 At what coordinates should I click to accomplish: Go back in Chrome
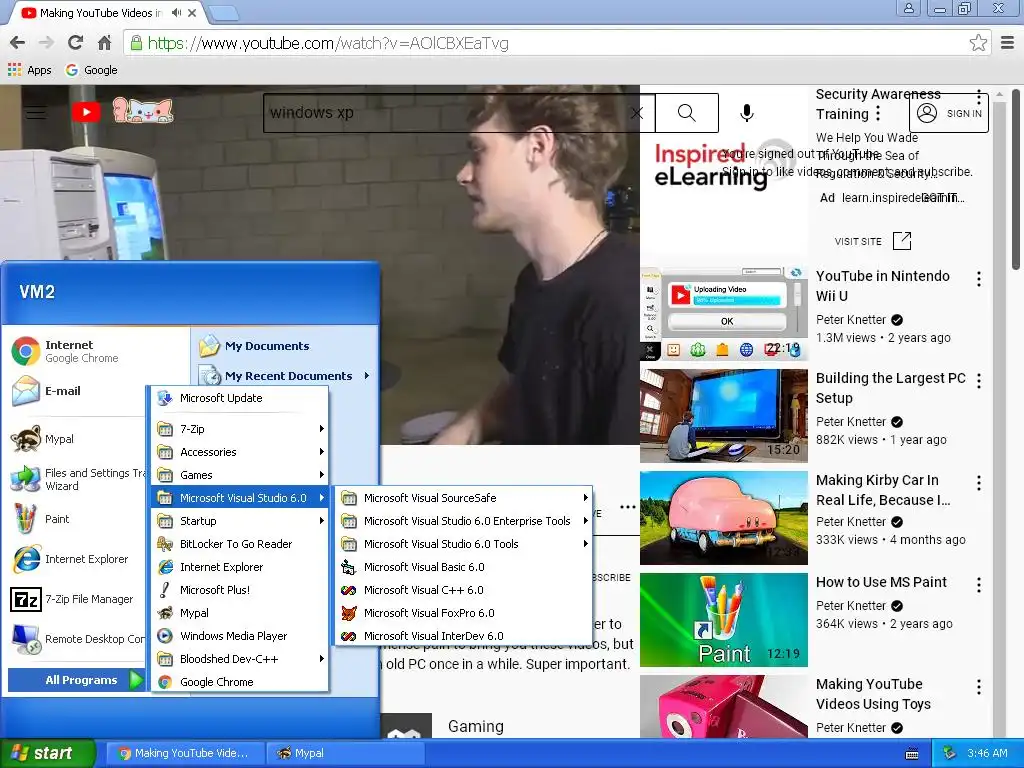pos(18,43)
